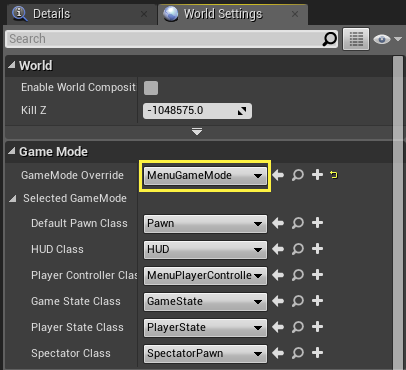Collapse the World section
The image size is (406, 370).
[x=12, y=65]
